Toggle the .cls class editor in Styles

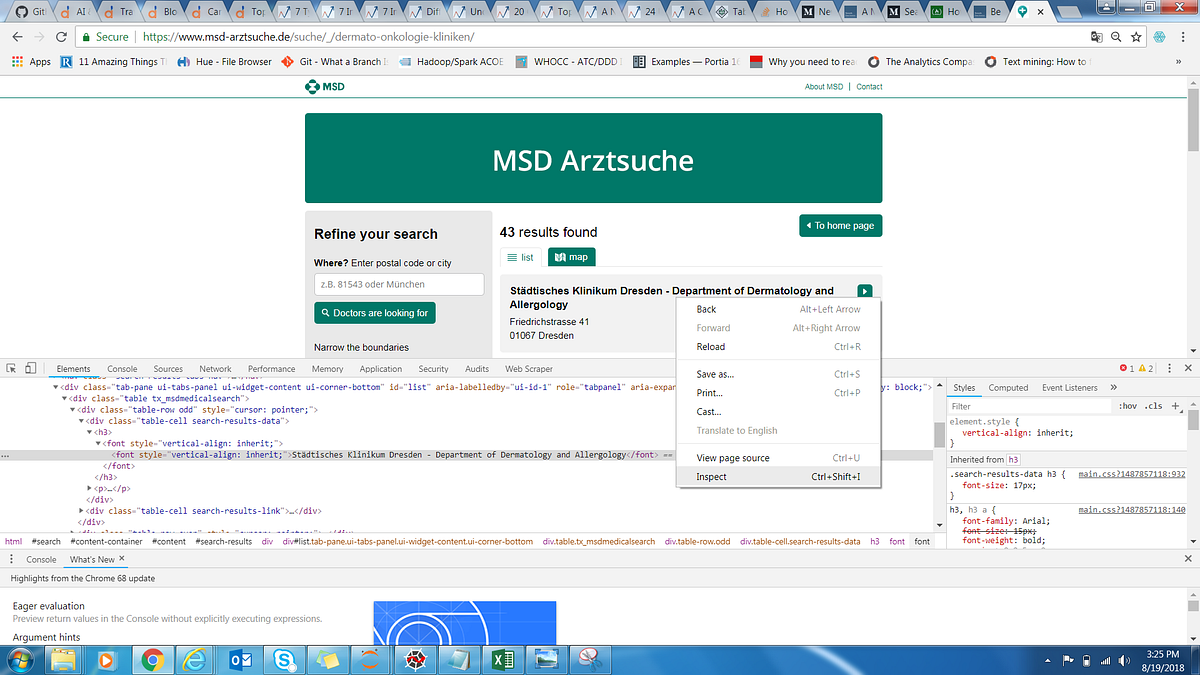(1152, 406)
